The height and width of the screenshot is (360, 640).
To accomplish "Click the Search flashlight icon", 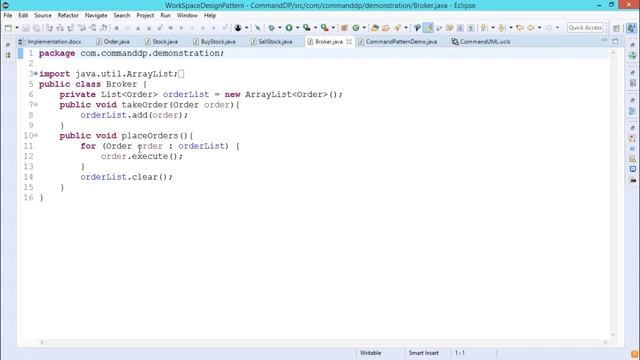I will click(397, 28).
